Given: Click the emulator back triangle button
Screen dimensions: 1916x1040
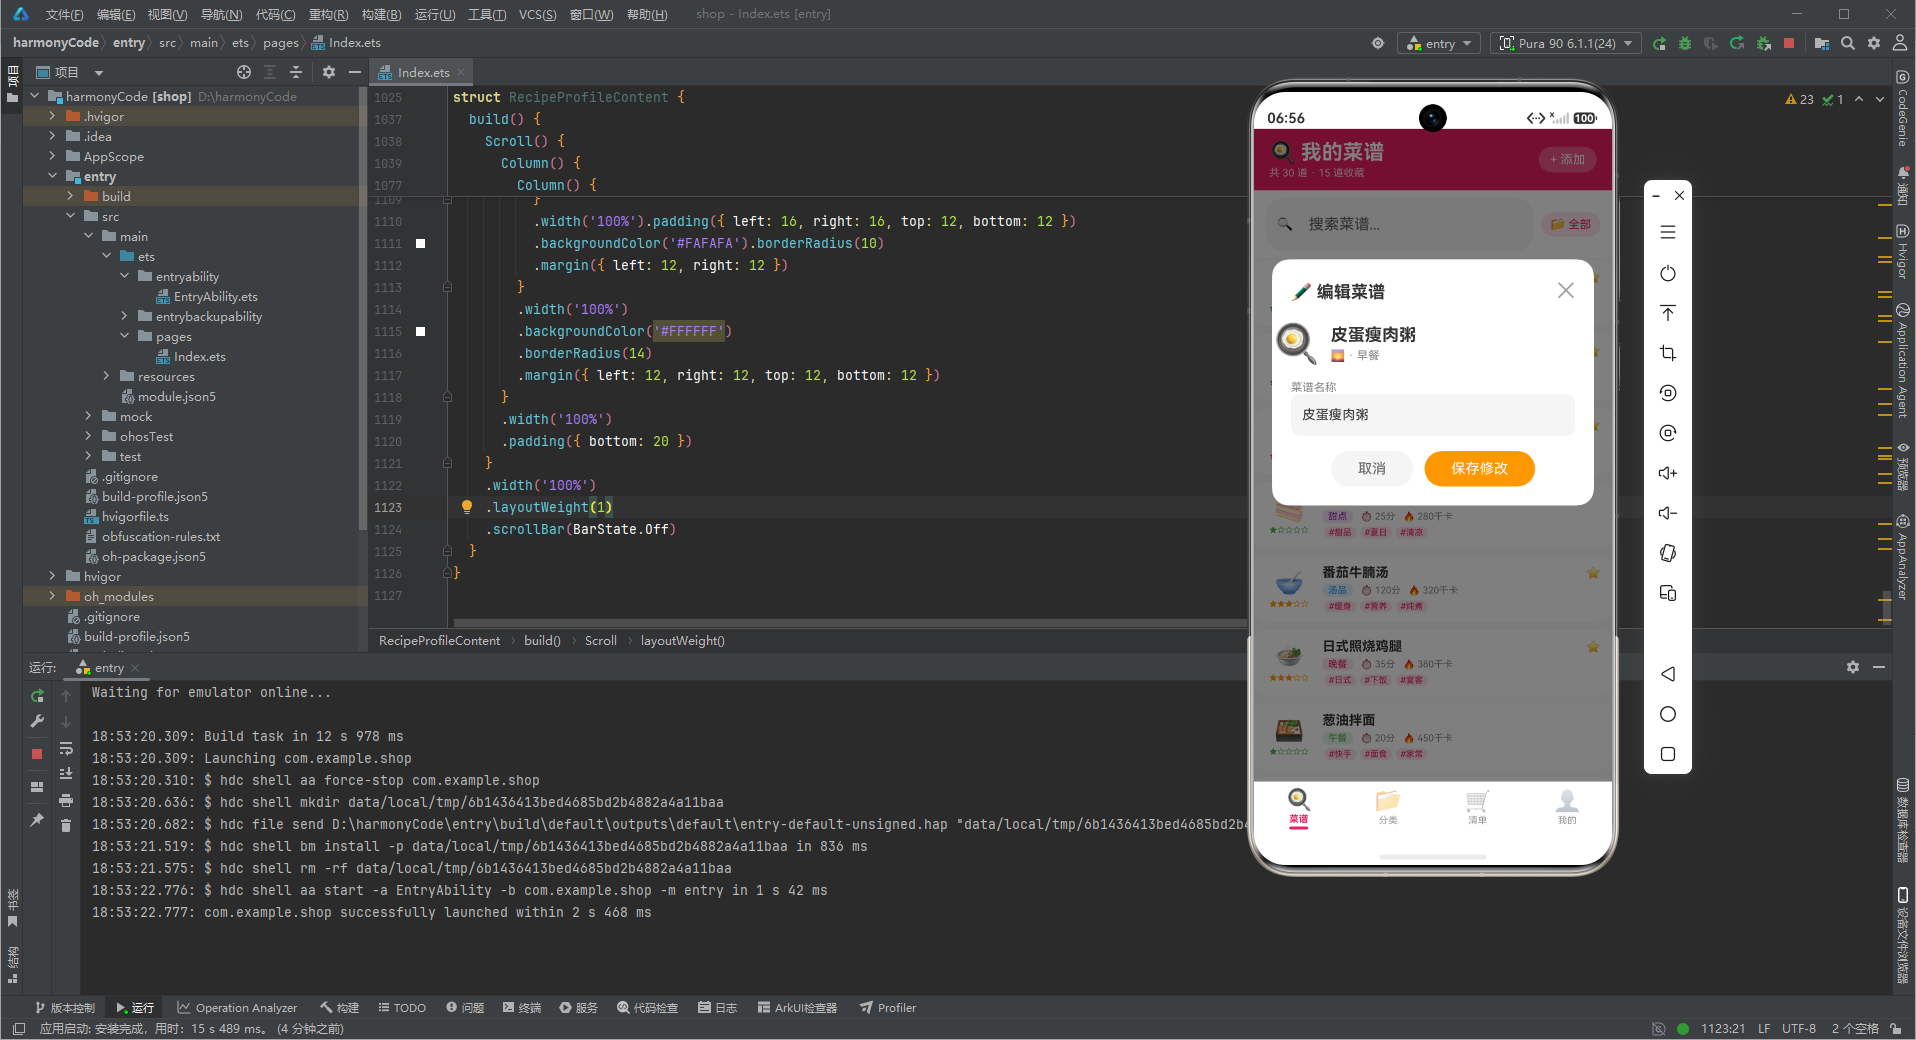Looking at the screenshot, I should (x=1668, y=674).
